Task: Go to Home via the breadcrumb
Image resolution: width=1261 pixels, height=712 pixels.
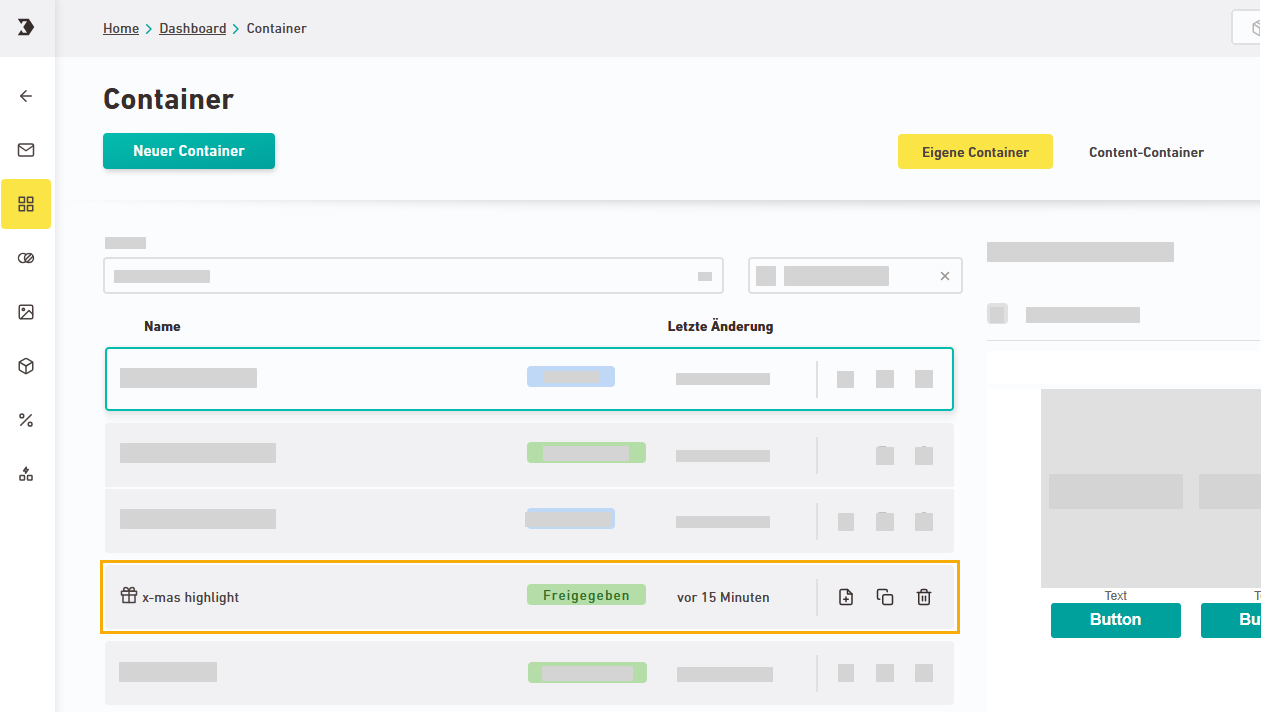Action: coord(121,28)
